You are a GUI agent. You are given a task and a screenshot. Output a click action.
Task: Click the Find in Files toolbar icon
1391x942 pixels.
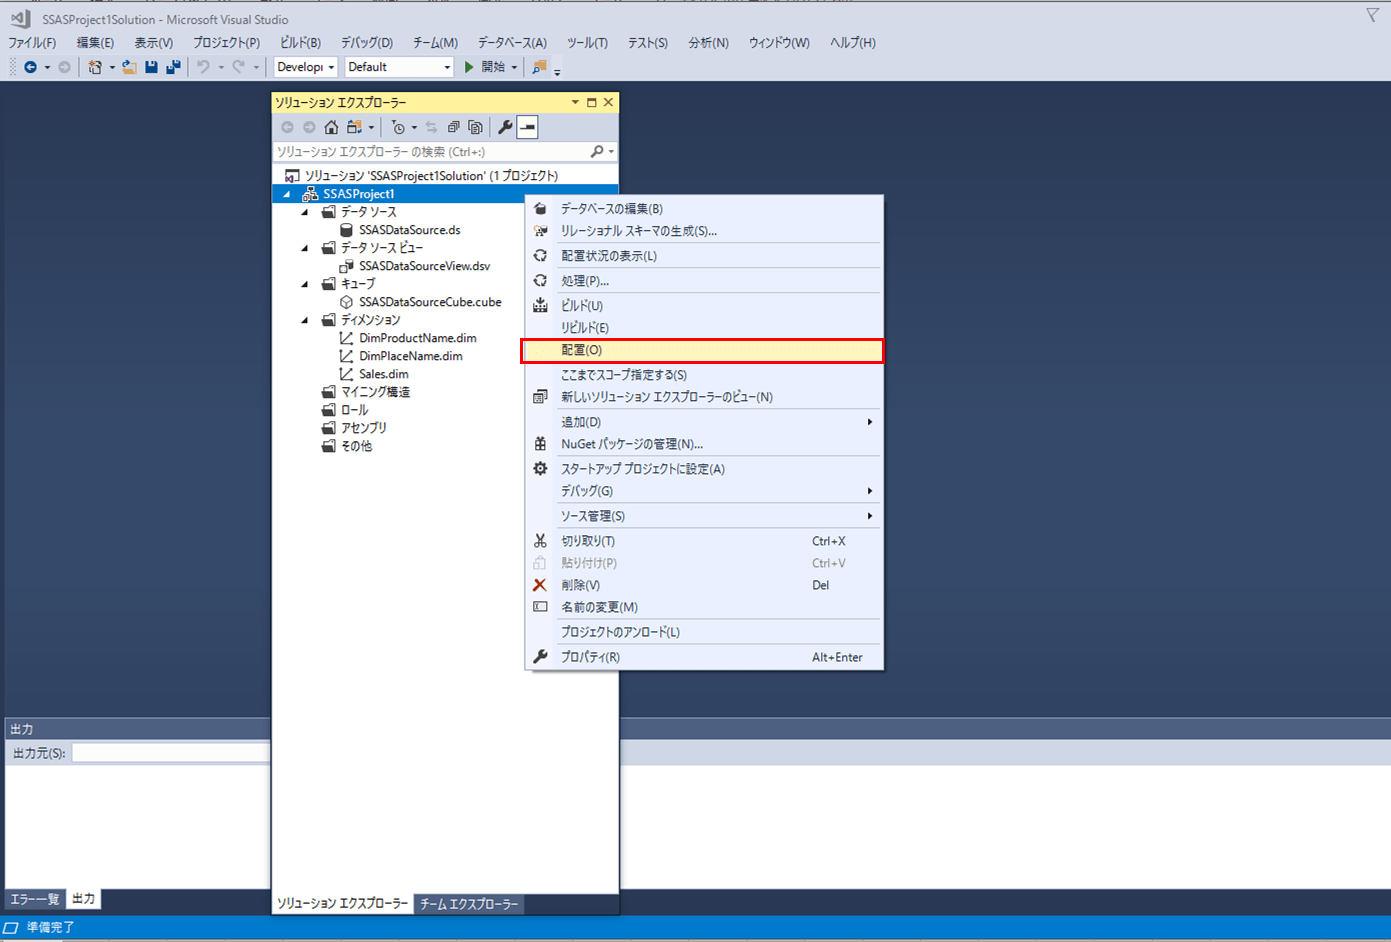click(539, 67)
